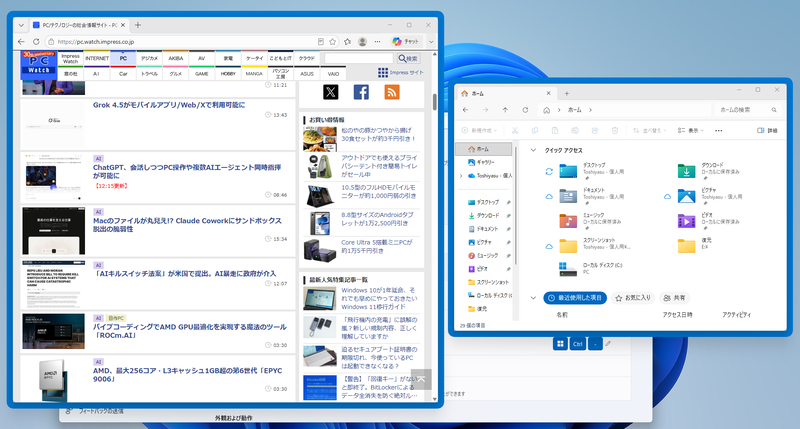Screen dimensions: 800x429
Task: Click the Windows key button below Explorer window
Action: point(560,344)
